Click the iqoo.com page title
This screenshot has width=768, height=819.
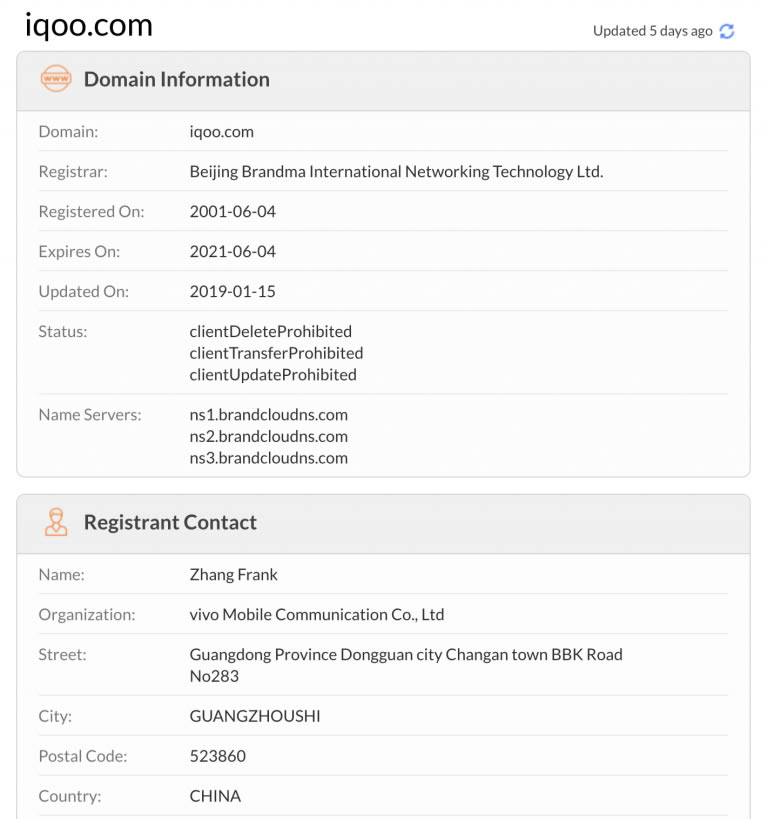tap(89, 25)
